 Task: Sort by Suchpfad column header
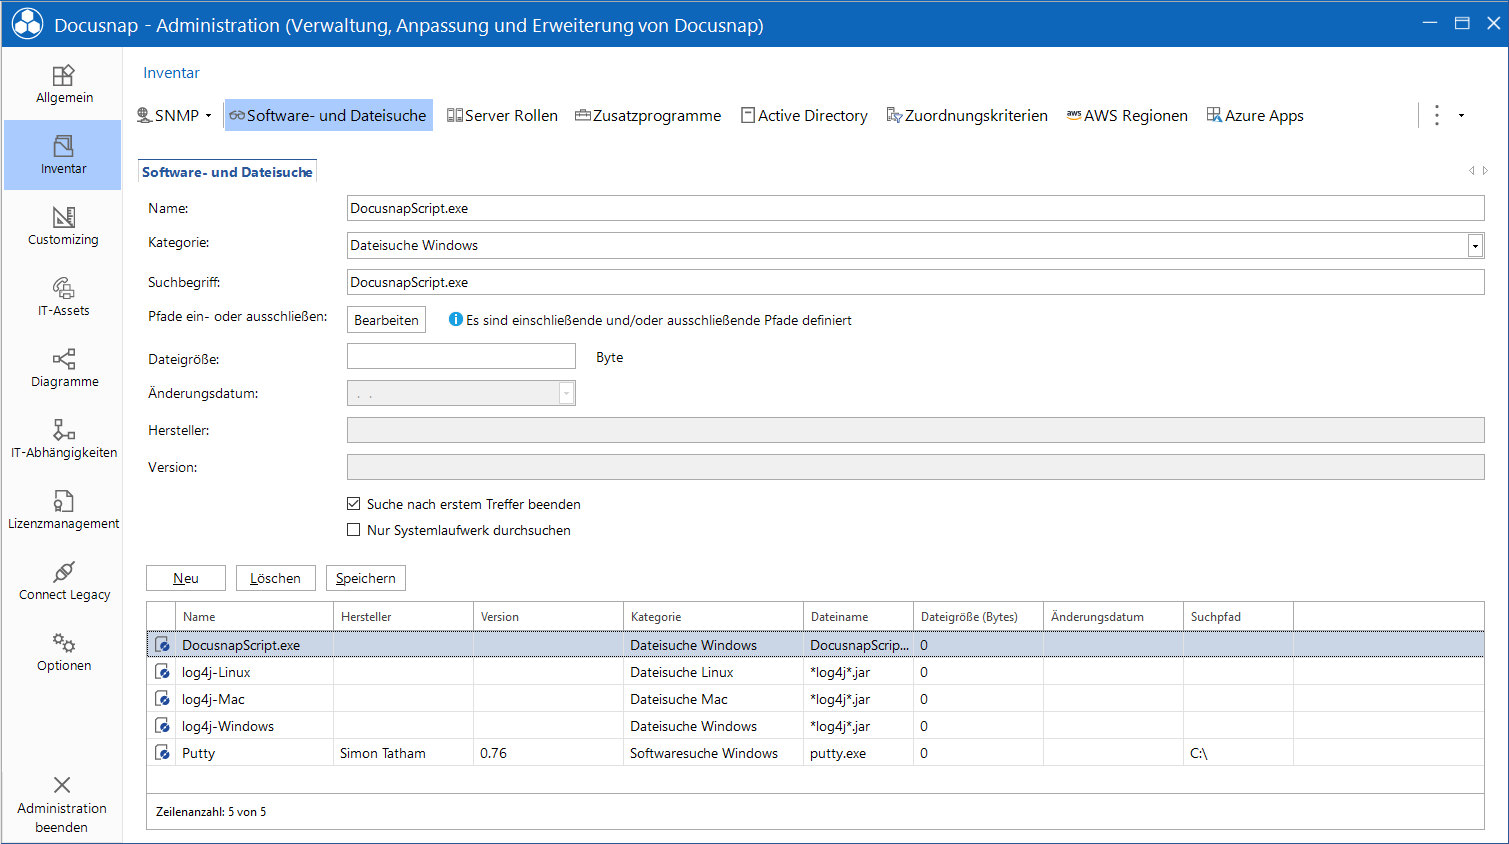[1238, 616]
